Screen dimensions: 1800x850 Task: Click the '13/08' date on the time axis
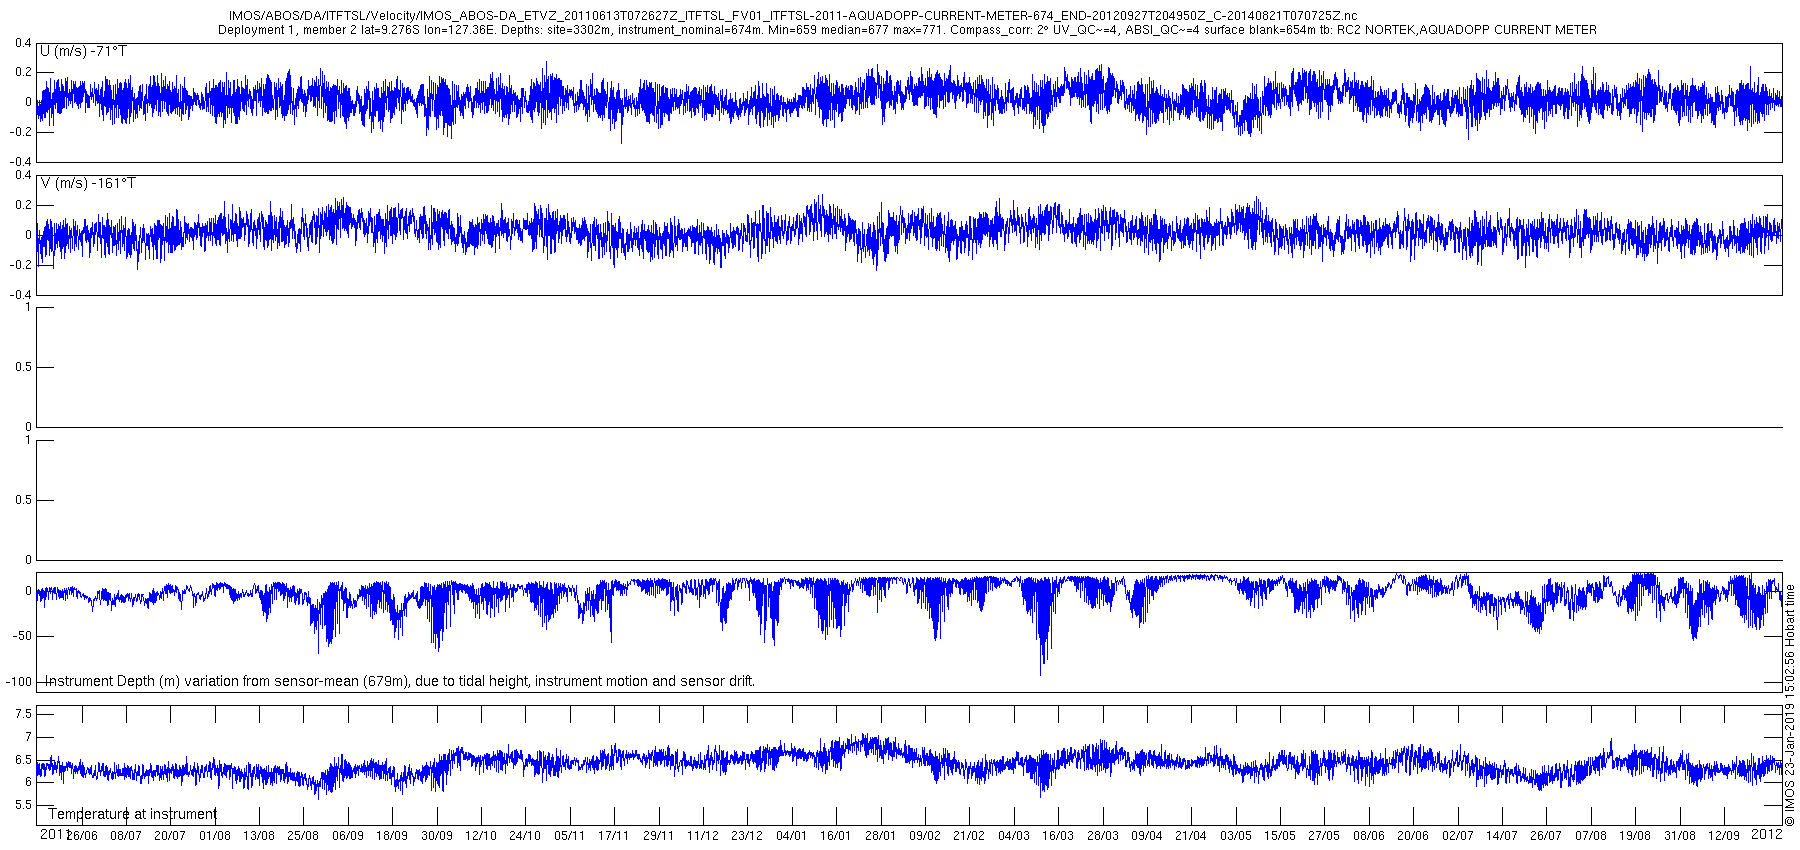click(x=259, y=836)
